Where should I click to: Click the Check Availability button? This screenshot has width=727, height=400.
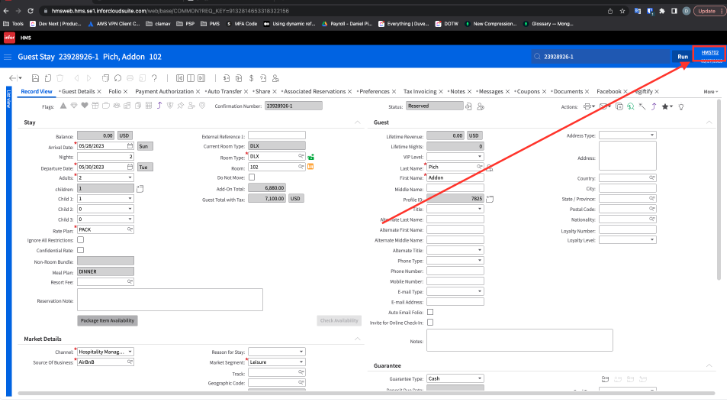[x=339, y=321]
